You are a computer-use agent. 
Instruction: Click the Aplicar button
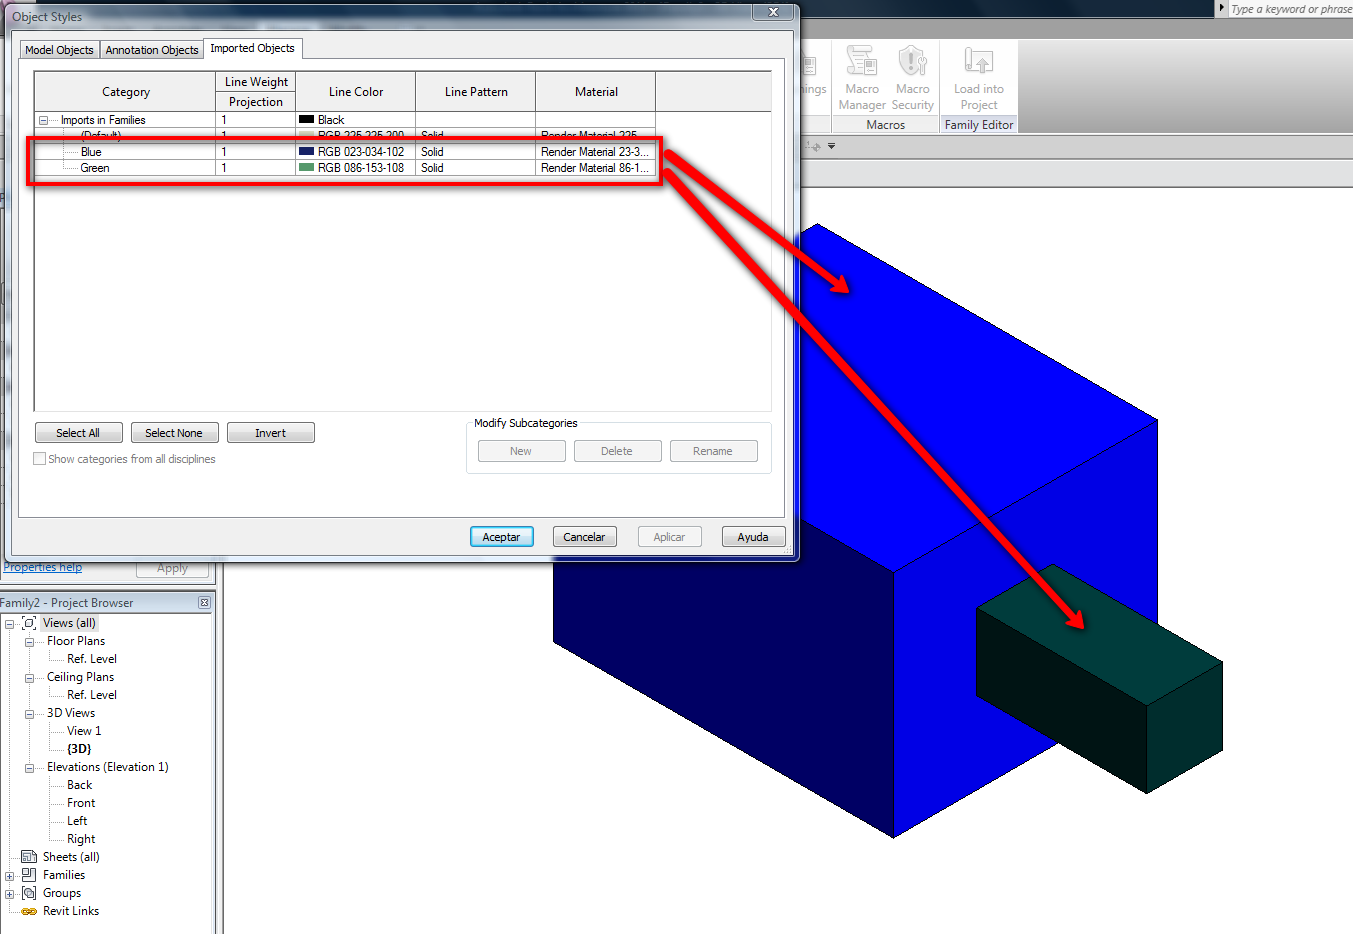(x=669, y=537)
